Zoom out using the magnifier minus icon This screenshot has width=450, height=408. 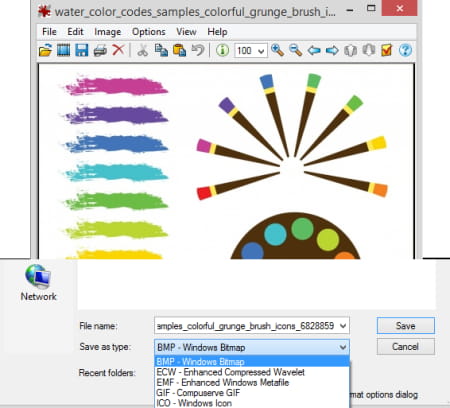pos(295,51)
